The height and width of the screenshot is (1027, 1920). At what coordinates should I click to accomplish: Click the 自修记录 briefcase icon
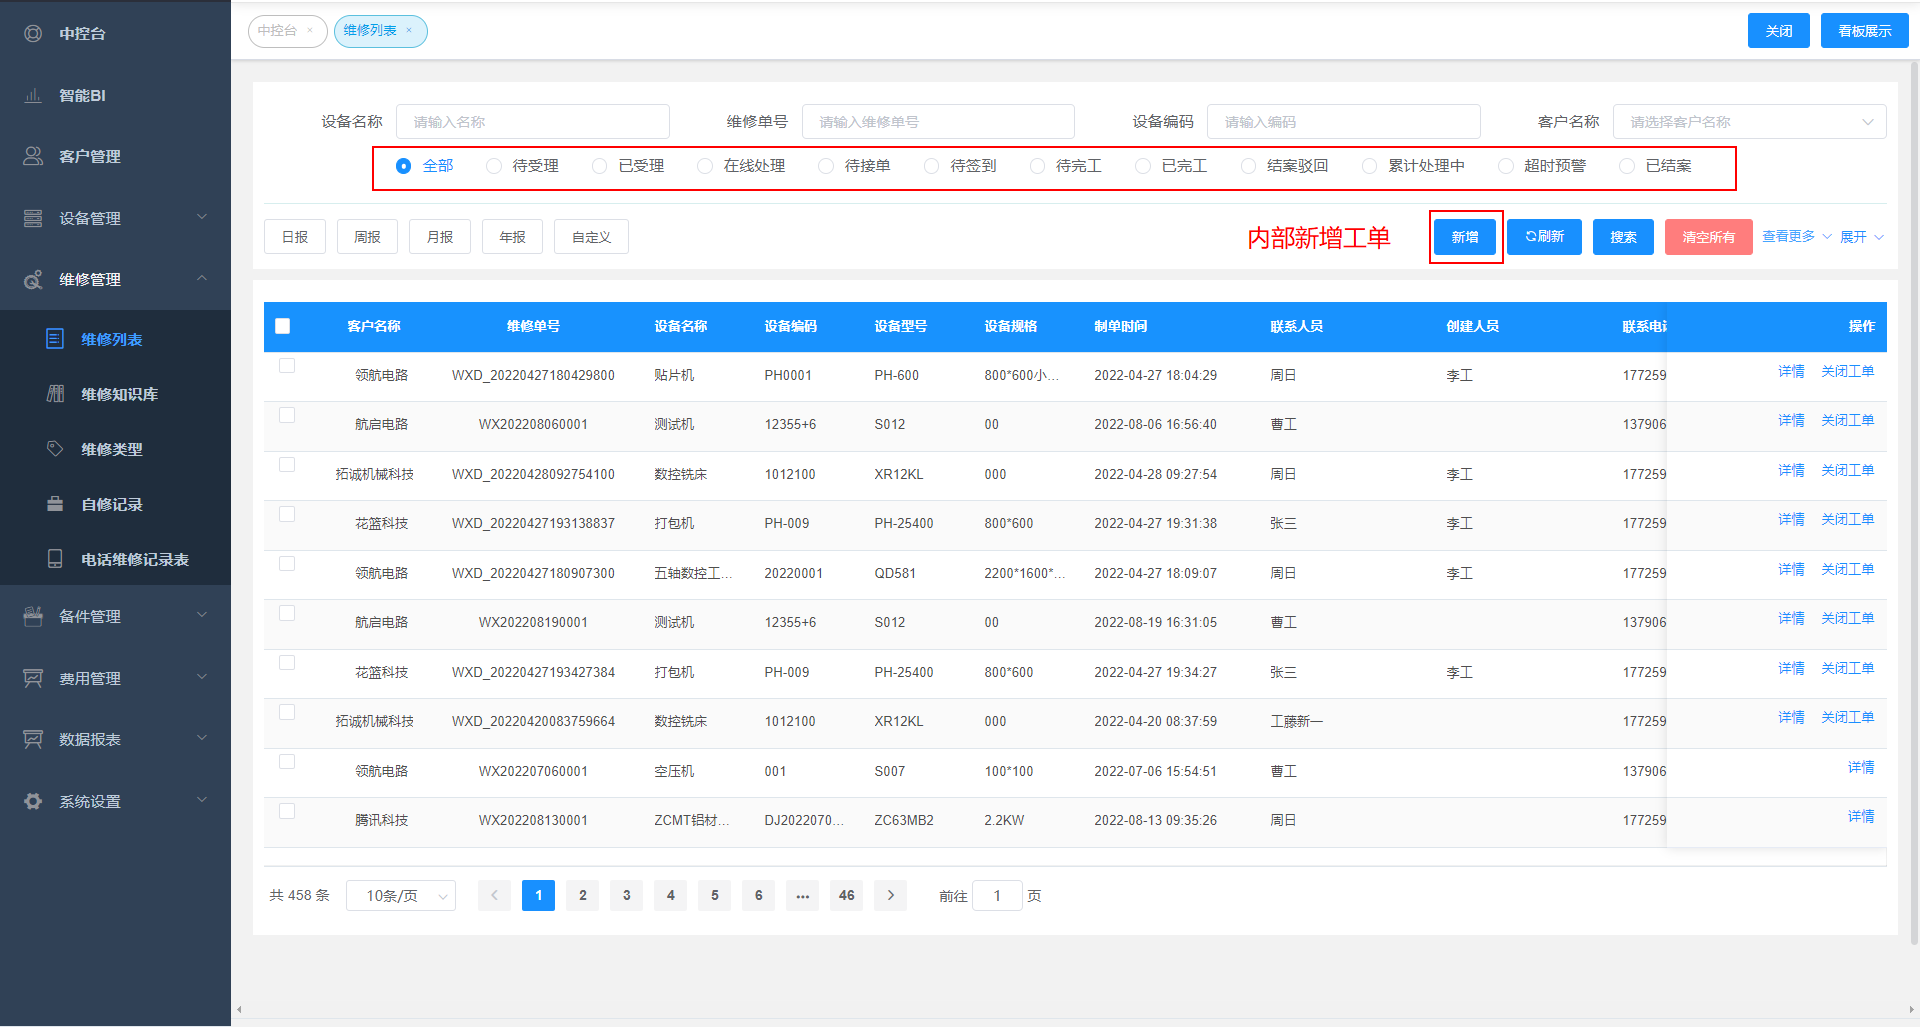(56, 504)
